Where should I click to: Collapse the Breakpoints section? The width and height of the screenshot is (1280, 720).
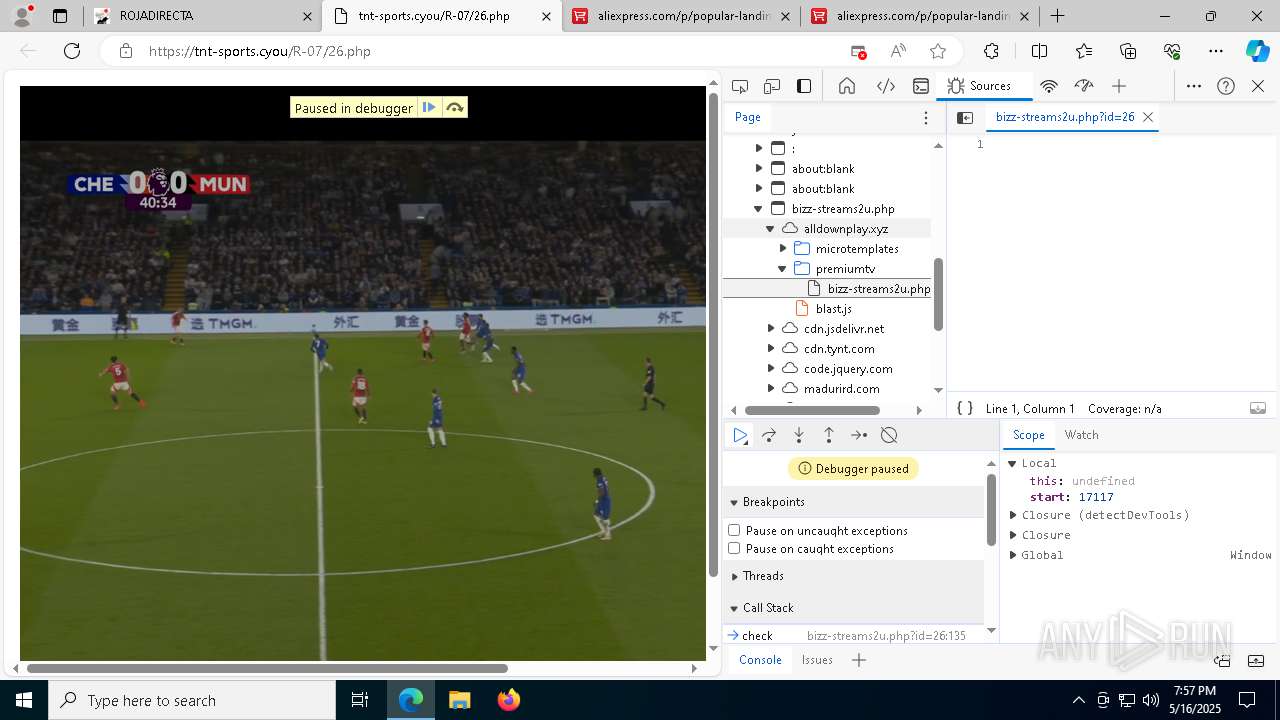tap(734, 502)
